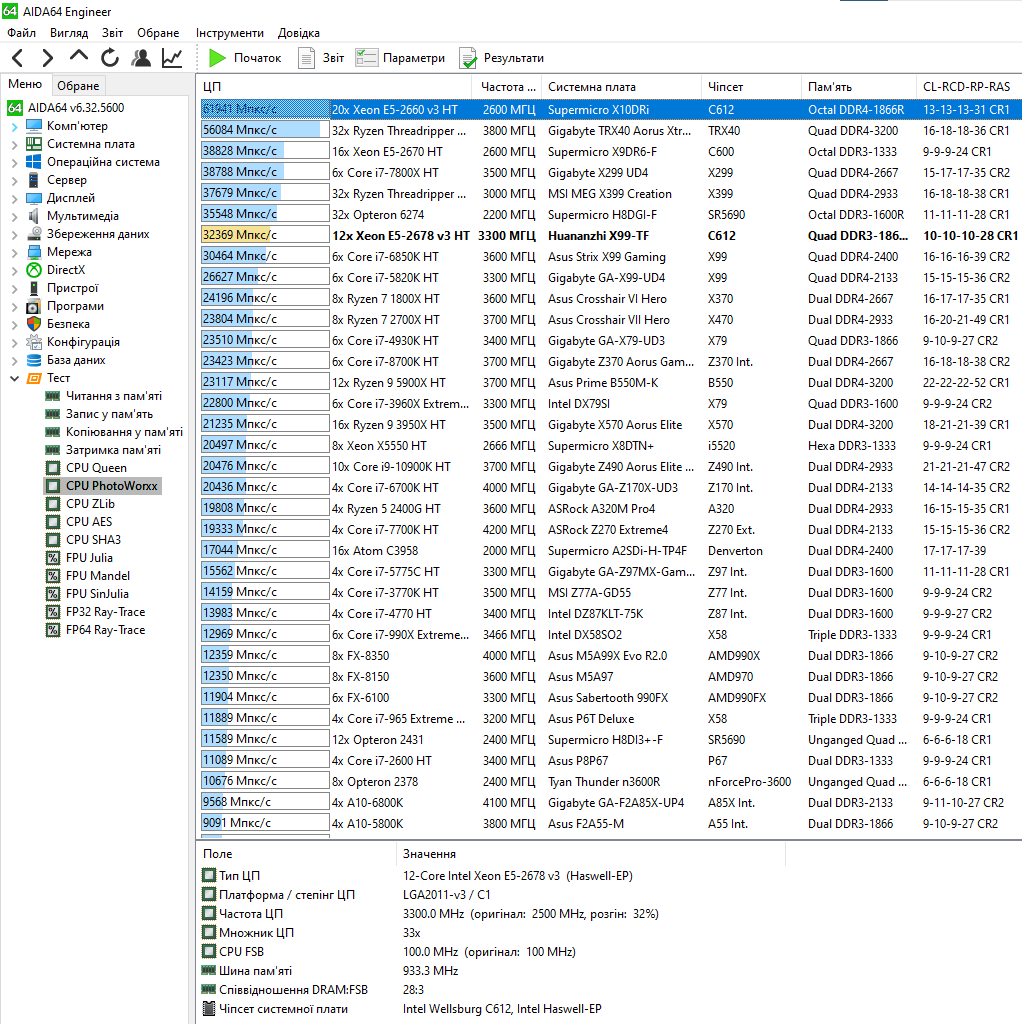The height and width of the screenshot is (1024, 1022).
Task: Select Пристрої in the sidebar tree
Action: coord(63,288)
